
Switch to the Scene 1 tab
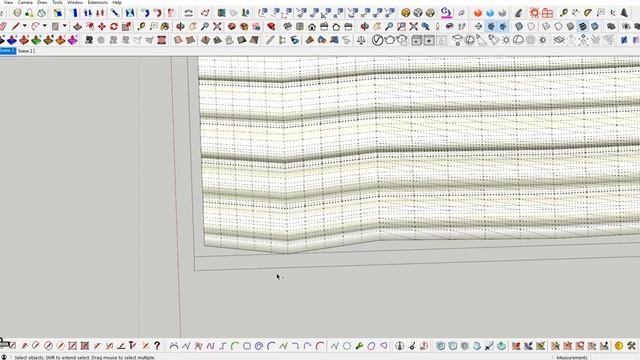coord(7,51)
